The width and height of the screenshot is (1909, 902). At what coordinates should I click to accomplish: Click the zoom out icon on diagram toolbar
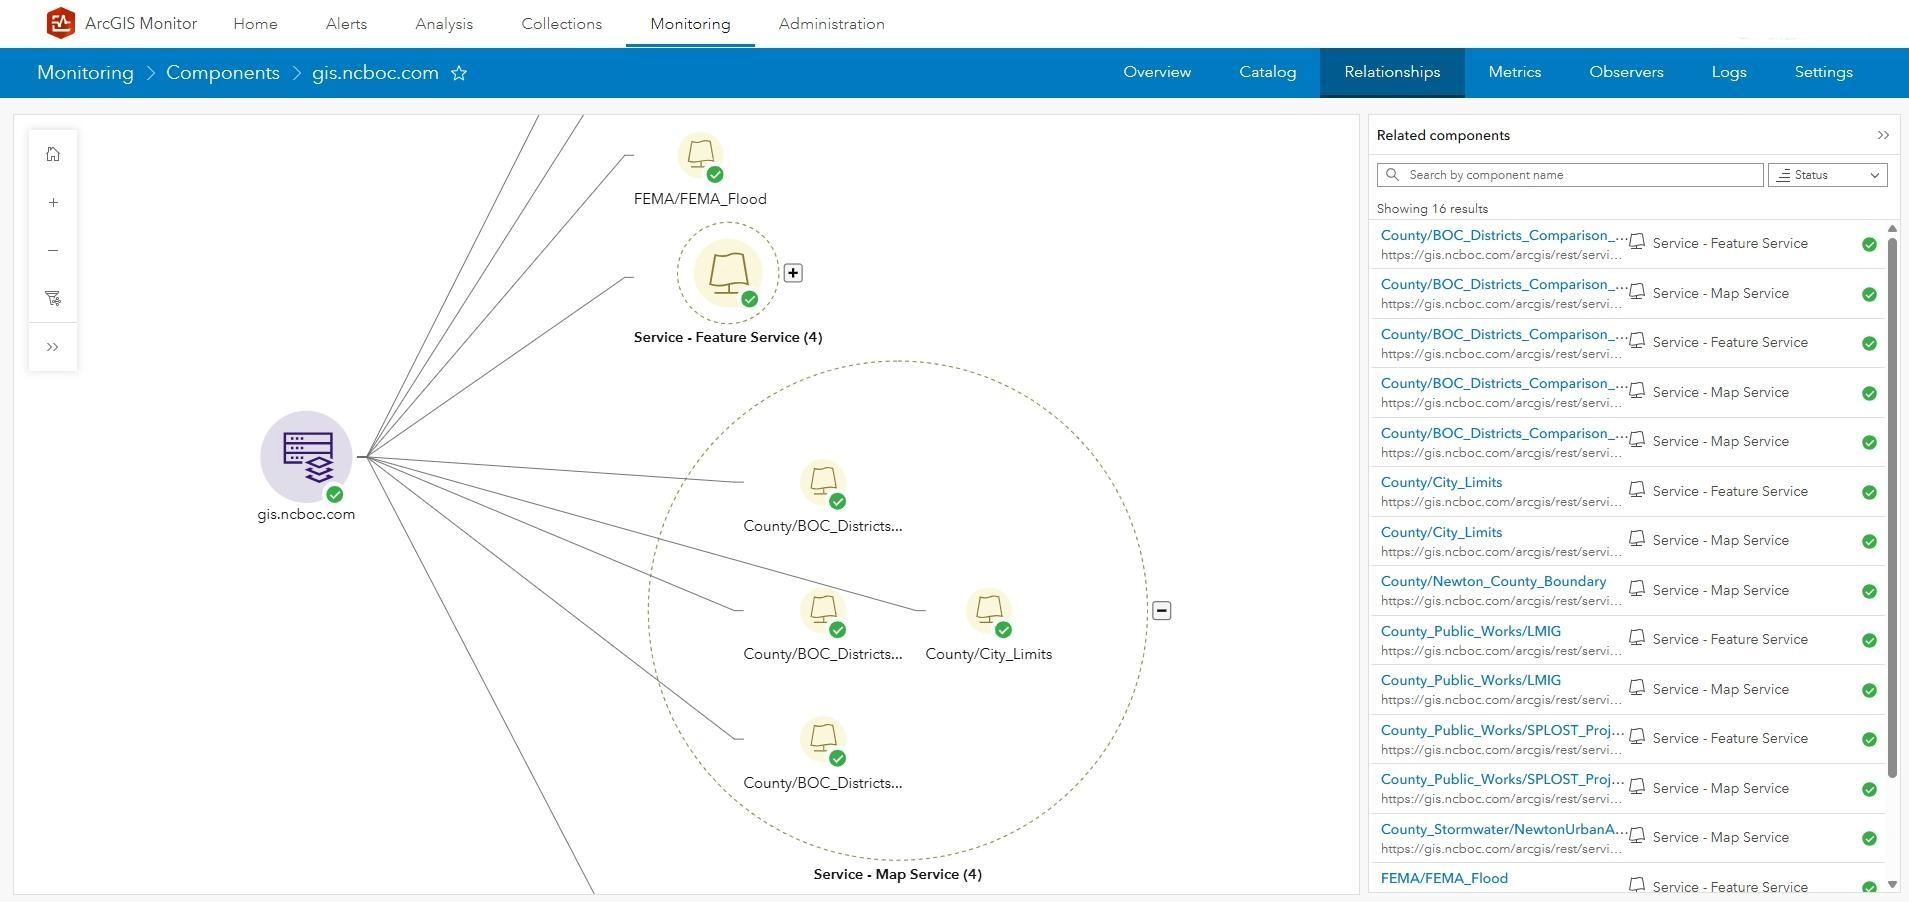52,249
